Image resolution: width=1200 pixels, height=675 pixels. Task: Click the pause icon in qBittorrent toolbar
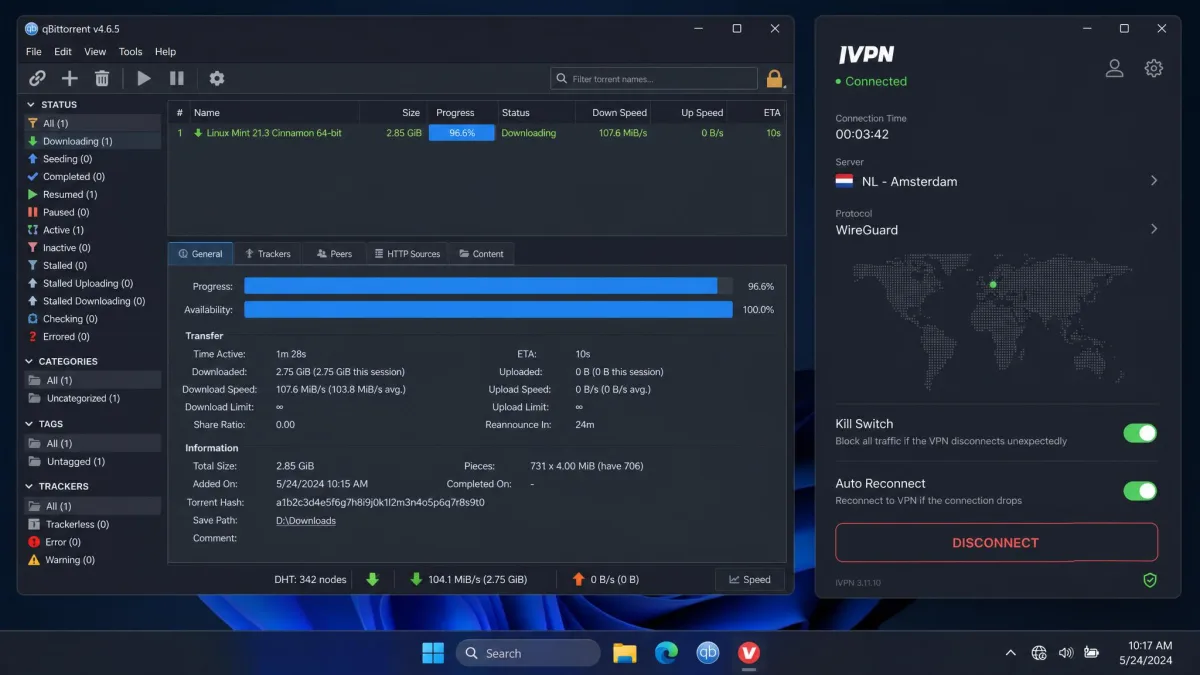pos(177,78)
